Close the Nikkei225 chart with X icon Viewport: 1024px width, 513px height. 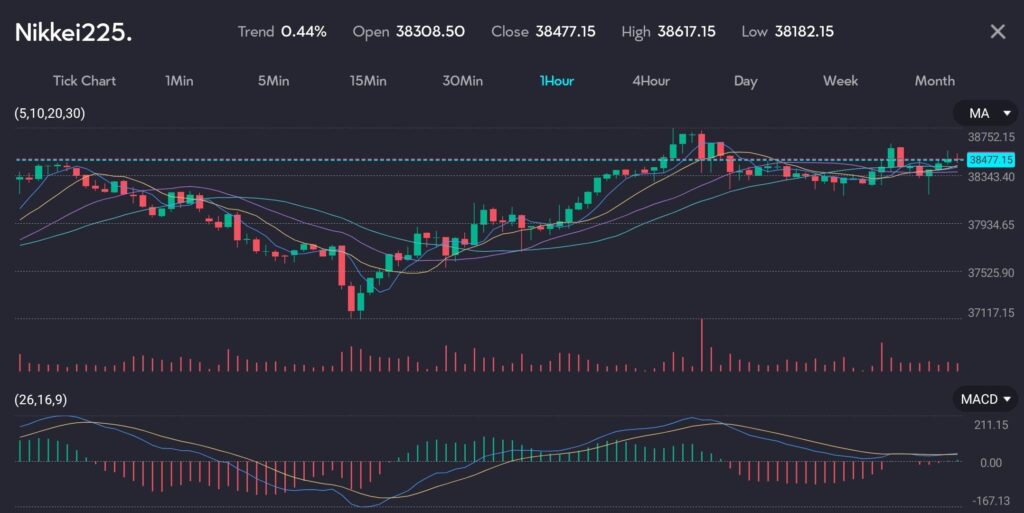point(997,32)
